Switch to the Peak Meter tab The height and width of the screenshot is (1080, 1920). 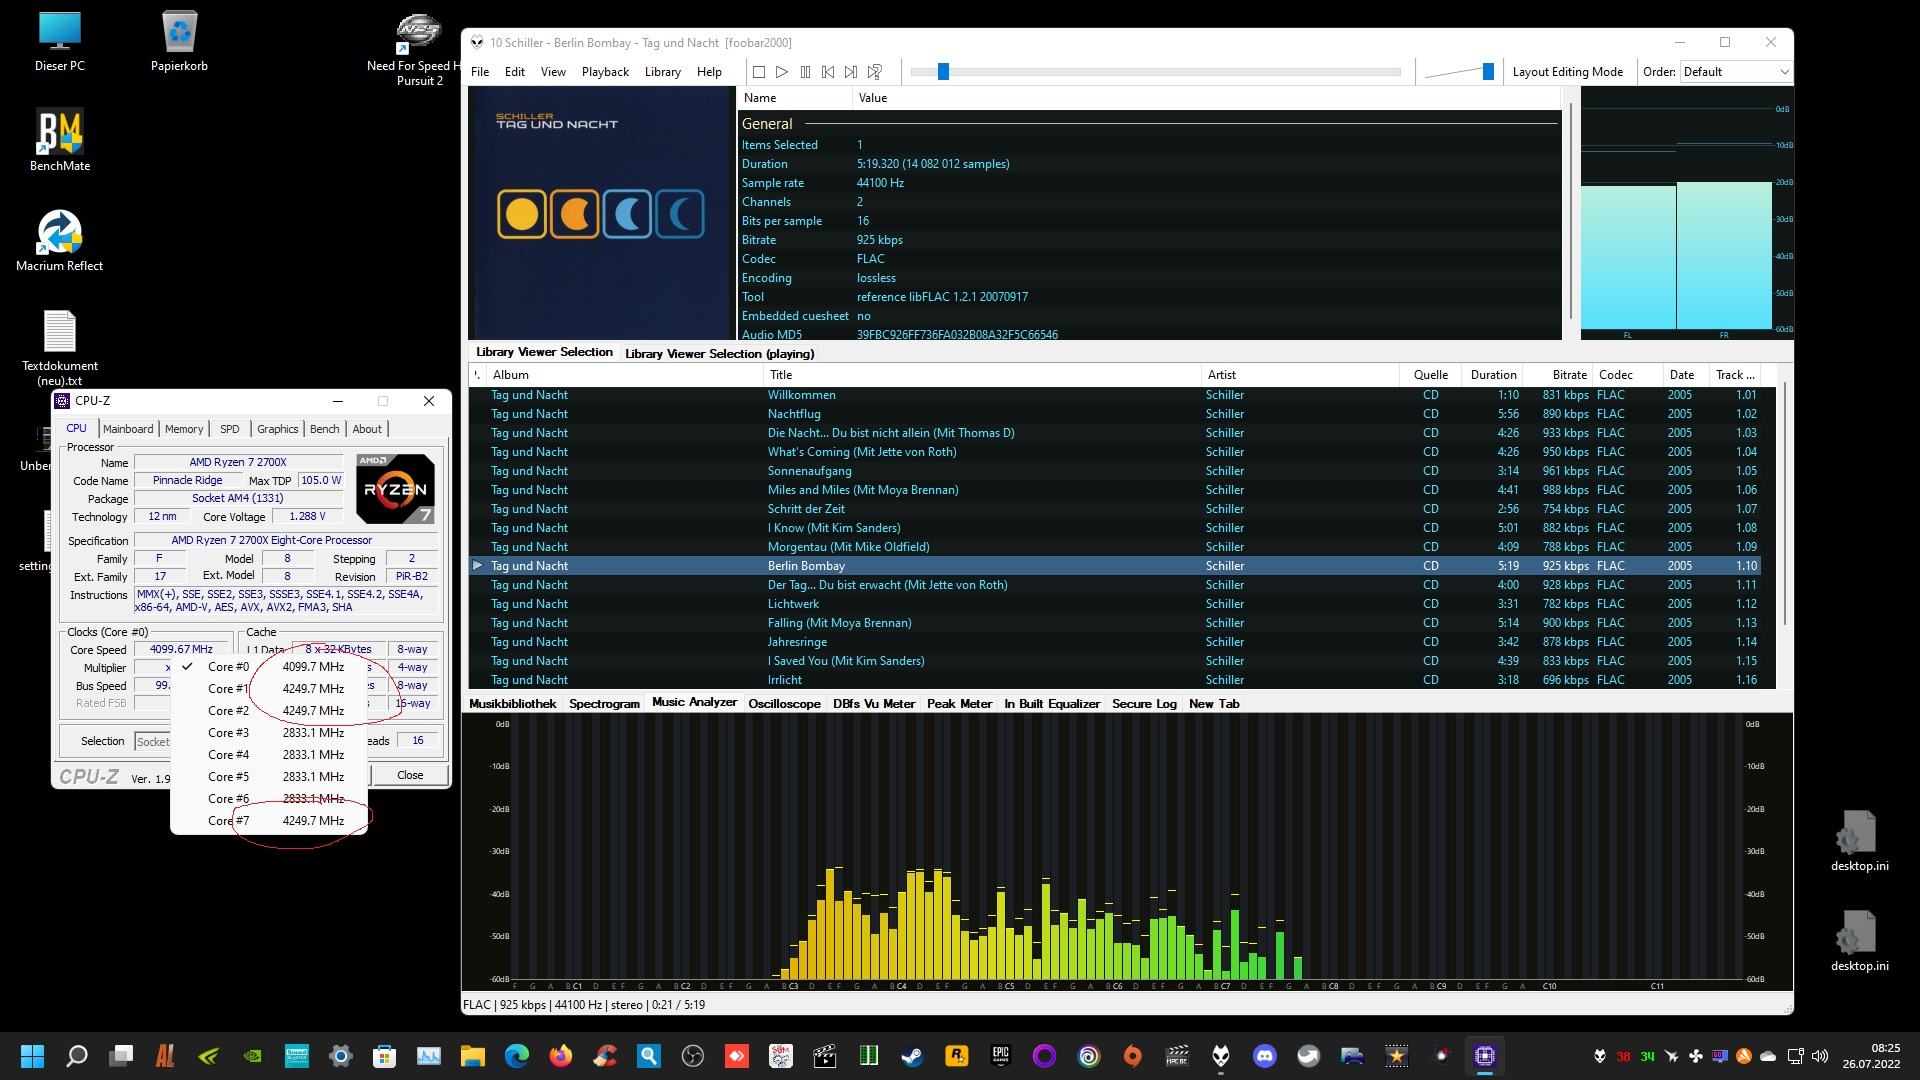959,704
